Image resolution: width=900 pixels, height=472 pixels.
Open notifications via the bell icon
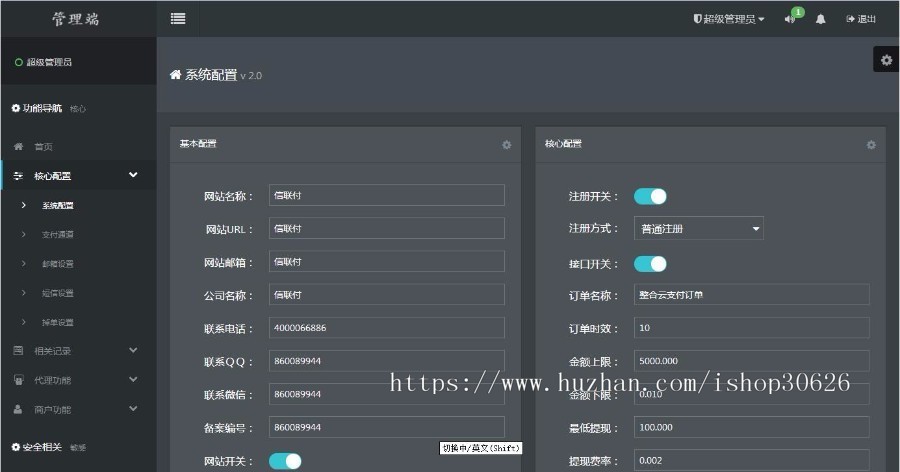coord(821,19)
